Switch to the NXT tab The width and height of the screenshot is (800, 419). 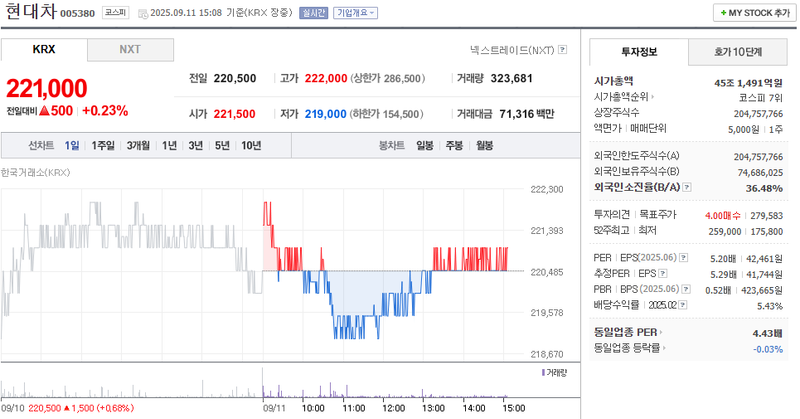pyautogui.click(x=130, y=50)
